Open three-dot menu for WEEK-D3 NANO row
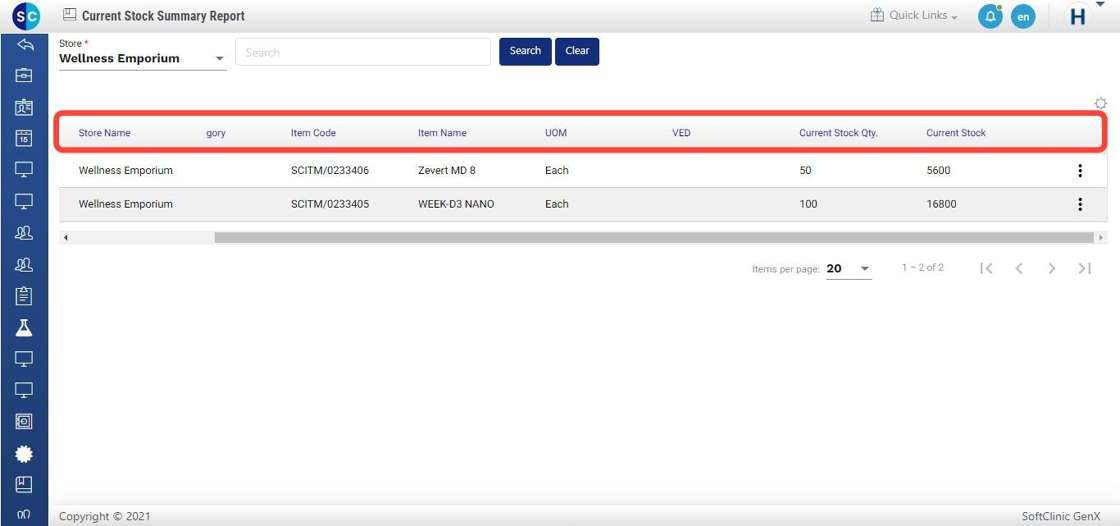Viewport: 1120px width, 526px height. pos(1080,205)
